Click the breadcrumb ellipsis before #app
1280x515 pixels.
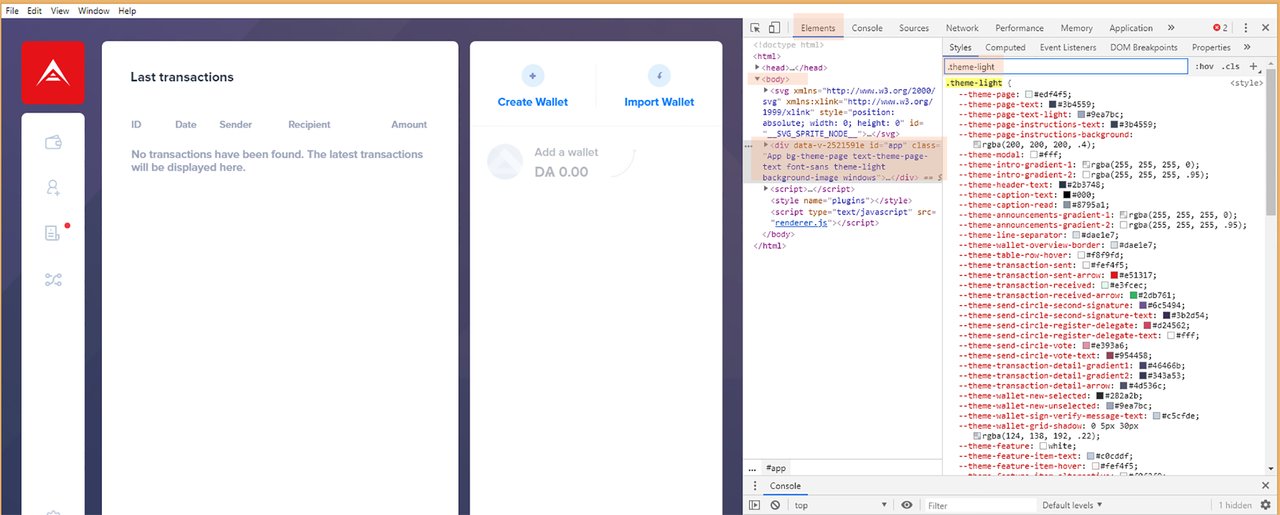[x=752, y=468]
